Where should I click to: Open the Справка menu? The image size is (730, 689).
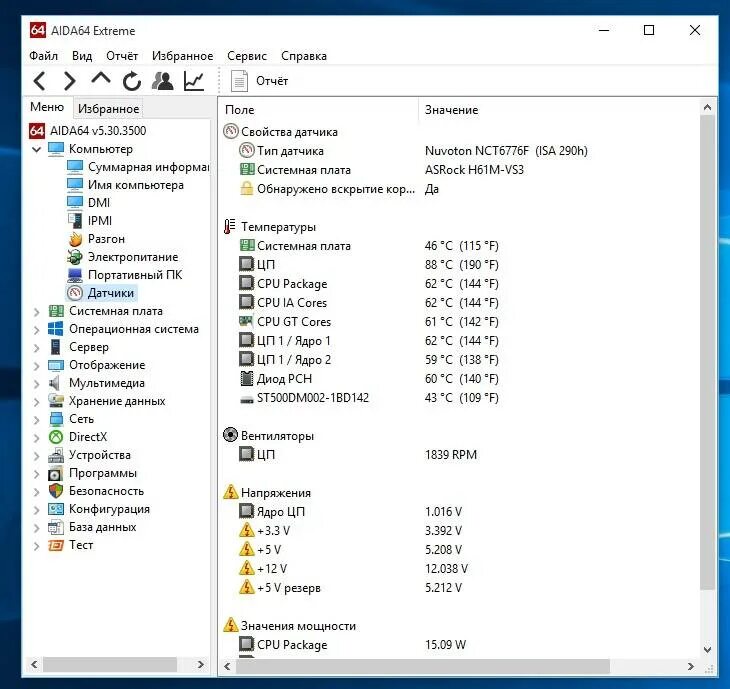[304, 56]
